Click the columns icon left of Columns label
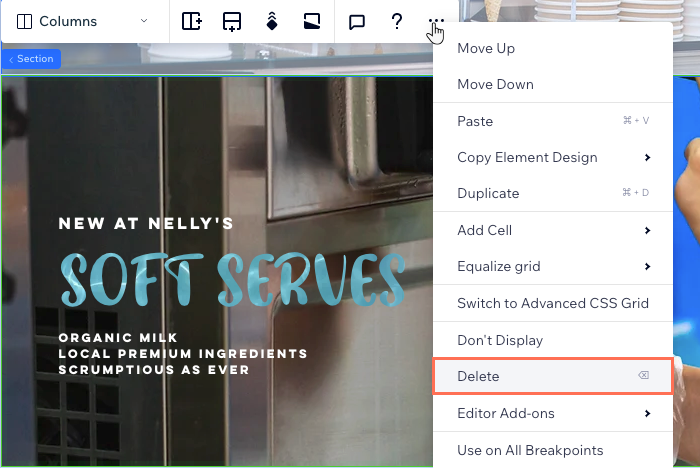 click(24, 21)
